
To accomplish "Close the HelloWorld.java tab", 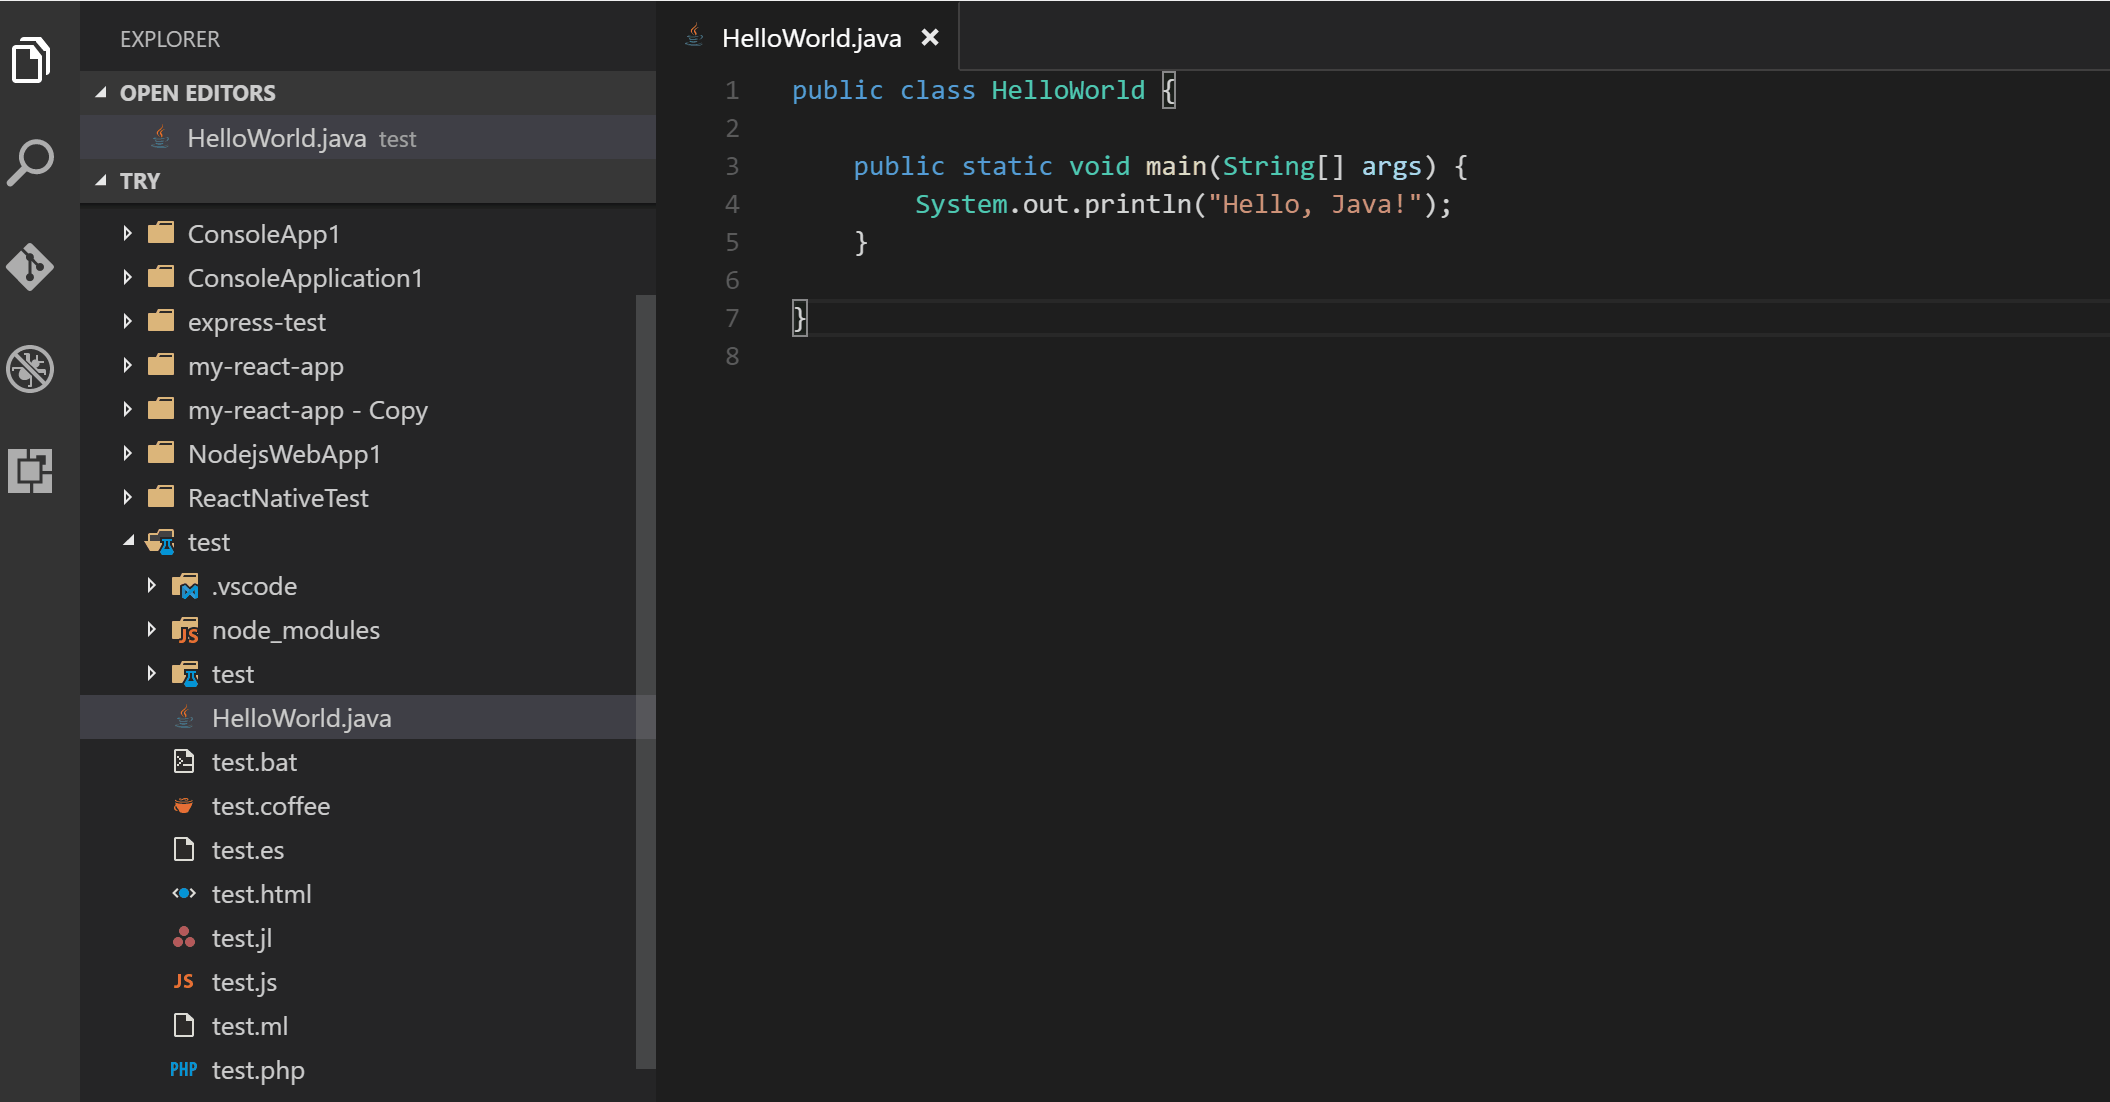I will pos(930,38).
